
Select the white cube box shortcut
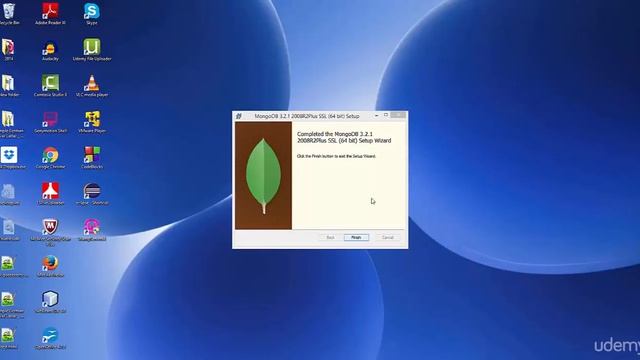tap(50, 302)
